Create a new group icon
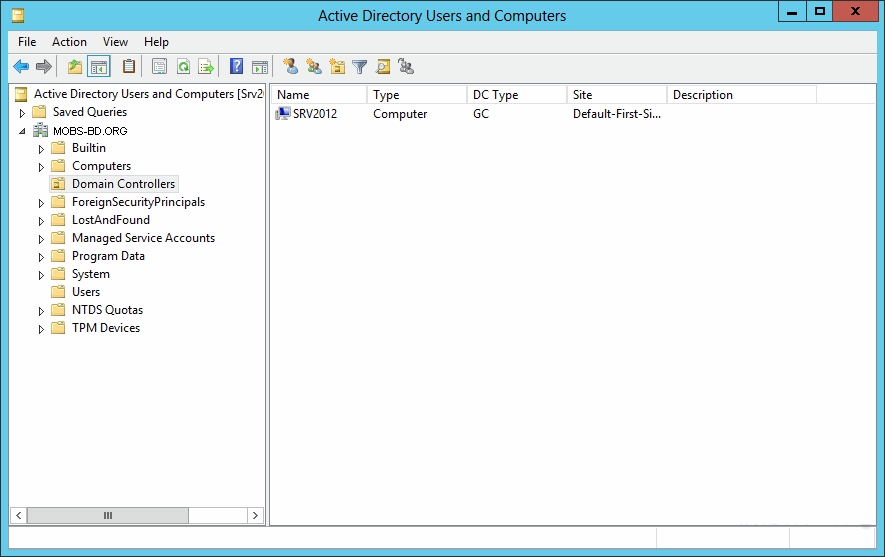 (314, 67)
